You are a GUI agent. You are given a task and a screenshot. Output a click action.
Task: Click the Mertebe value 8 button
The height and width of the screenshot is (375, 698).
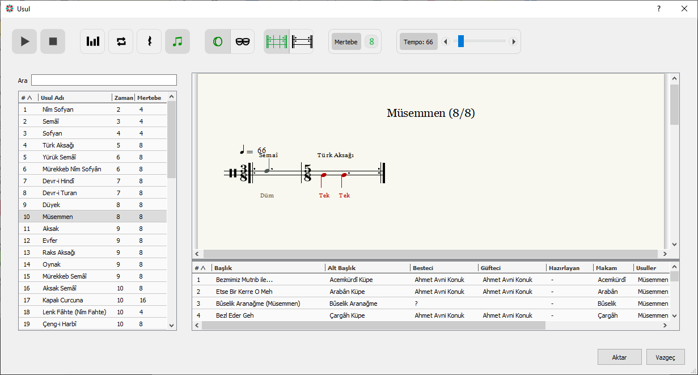click(x=371, y=42)
